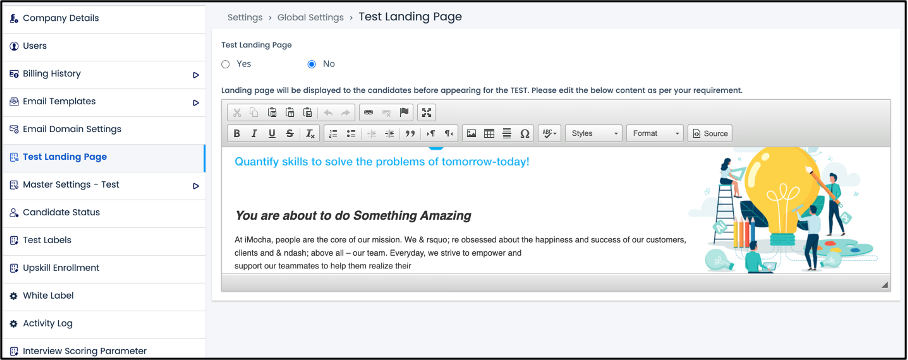Insert an anchor with the flag icon
This screenshot has height=360, width=908.
point(404,113)
